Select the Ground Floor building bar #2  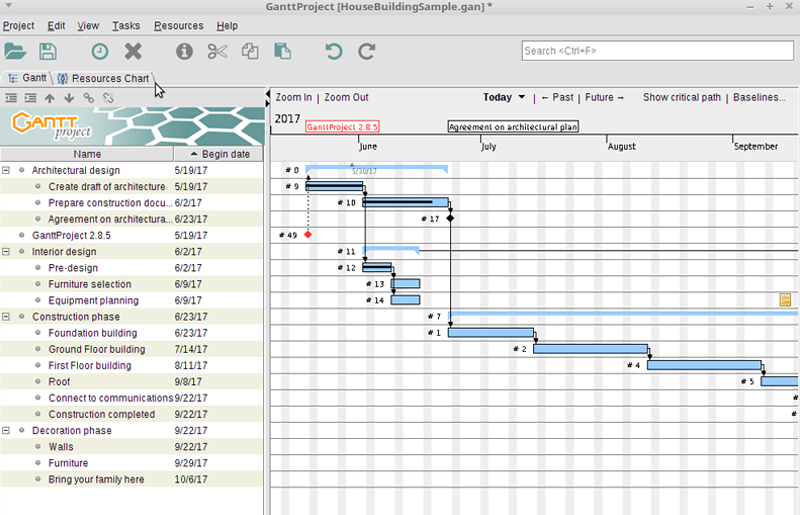pyautogui.click(x=590, y=349)
